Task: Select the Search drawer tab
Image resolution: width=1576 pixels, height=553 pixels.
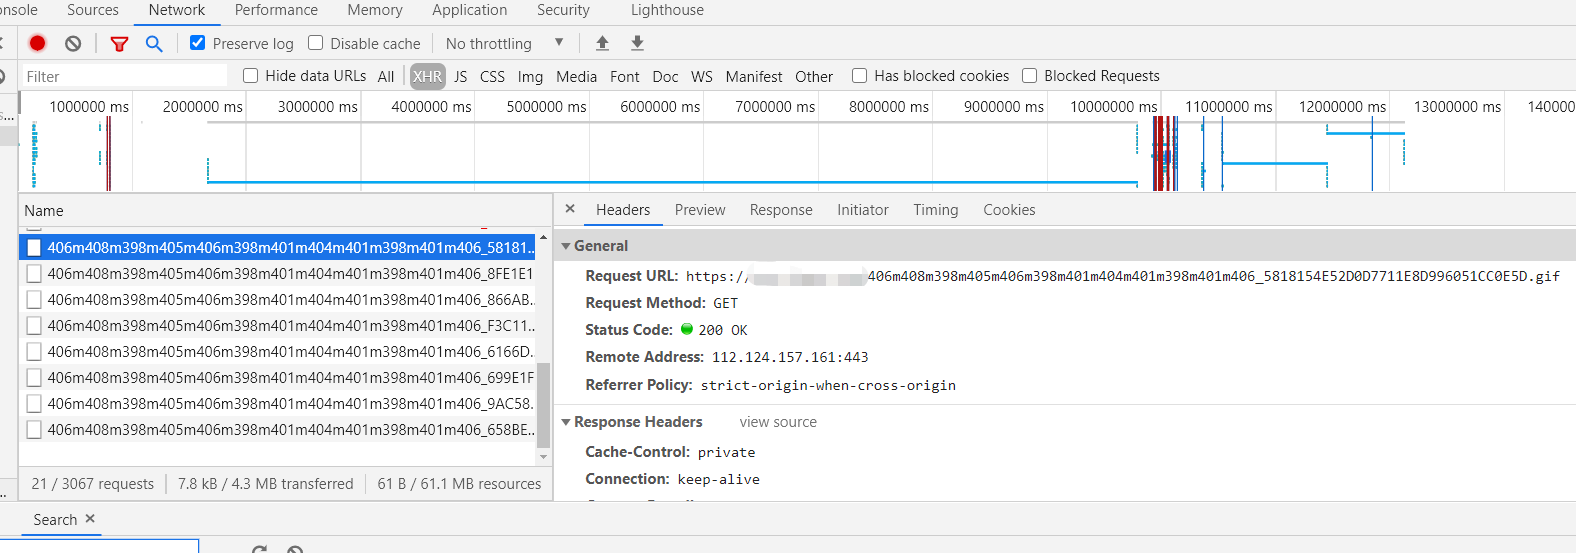Action: tap(55, 520)
